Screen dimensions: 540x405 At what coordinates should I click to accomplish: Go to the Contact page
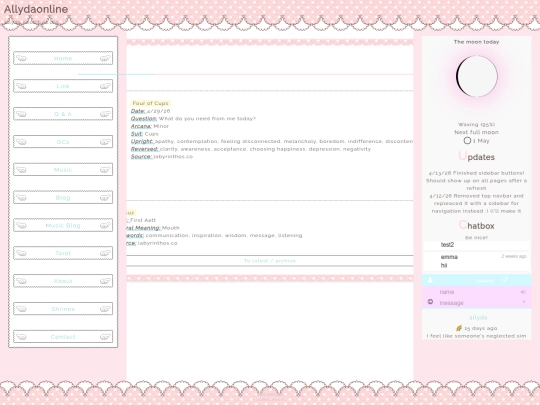point(63,337)
